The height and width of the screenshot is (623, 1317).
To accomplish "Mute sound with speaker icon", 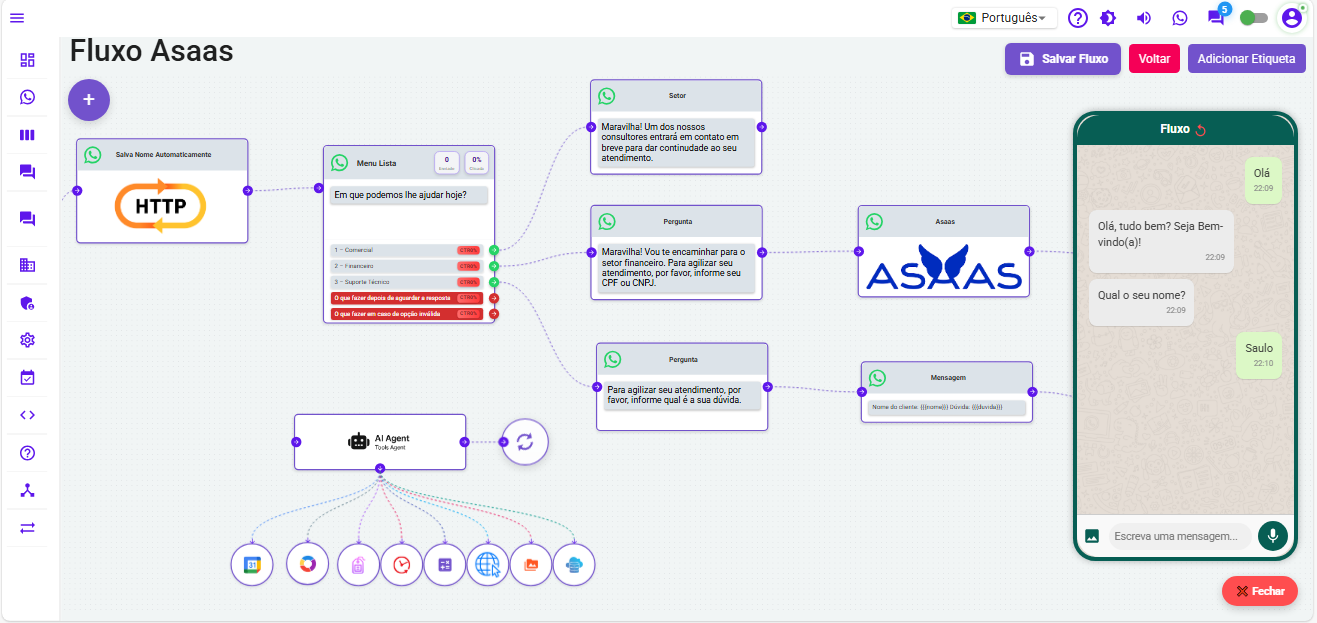I will click(x=1144, y=18).
